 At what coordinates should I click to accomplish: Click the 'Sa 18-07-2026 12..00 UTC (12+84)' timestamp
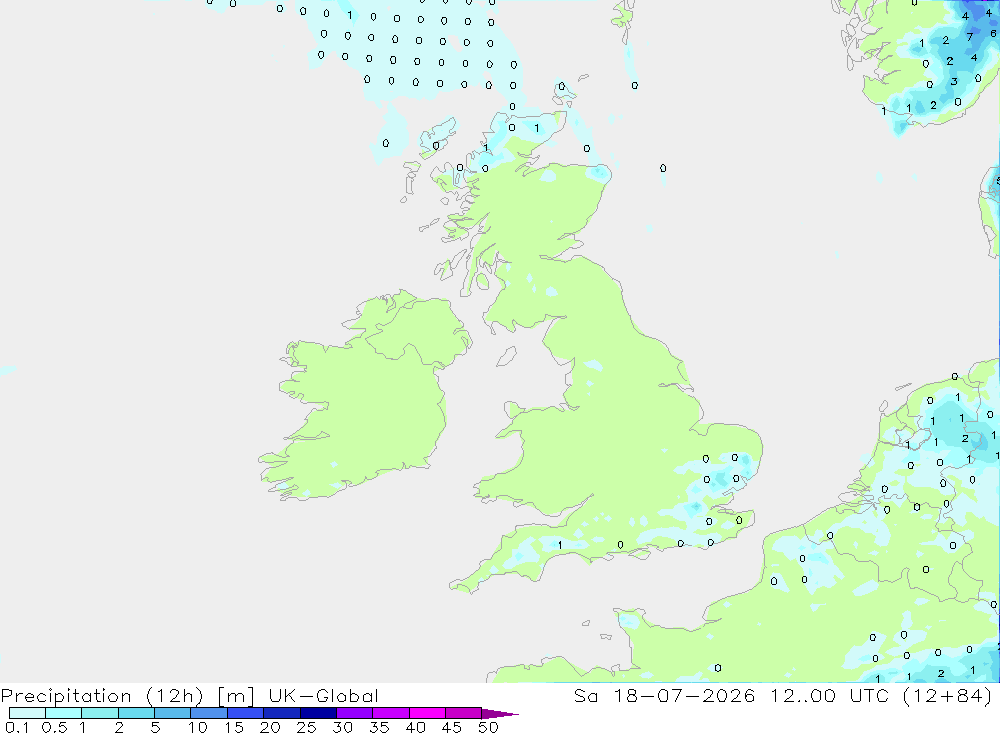tap(783, 695)
